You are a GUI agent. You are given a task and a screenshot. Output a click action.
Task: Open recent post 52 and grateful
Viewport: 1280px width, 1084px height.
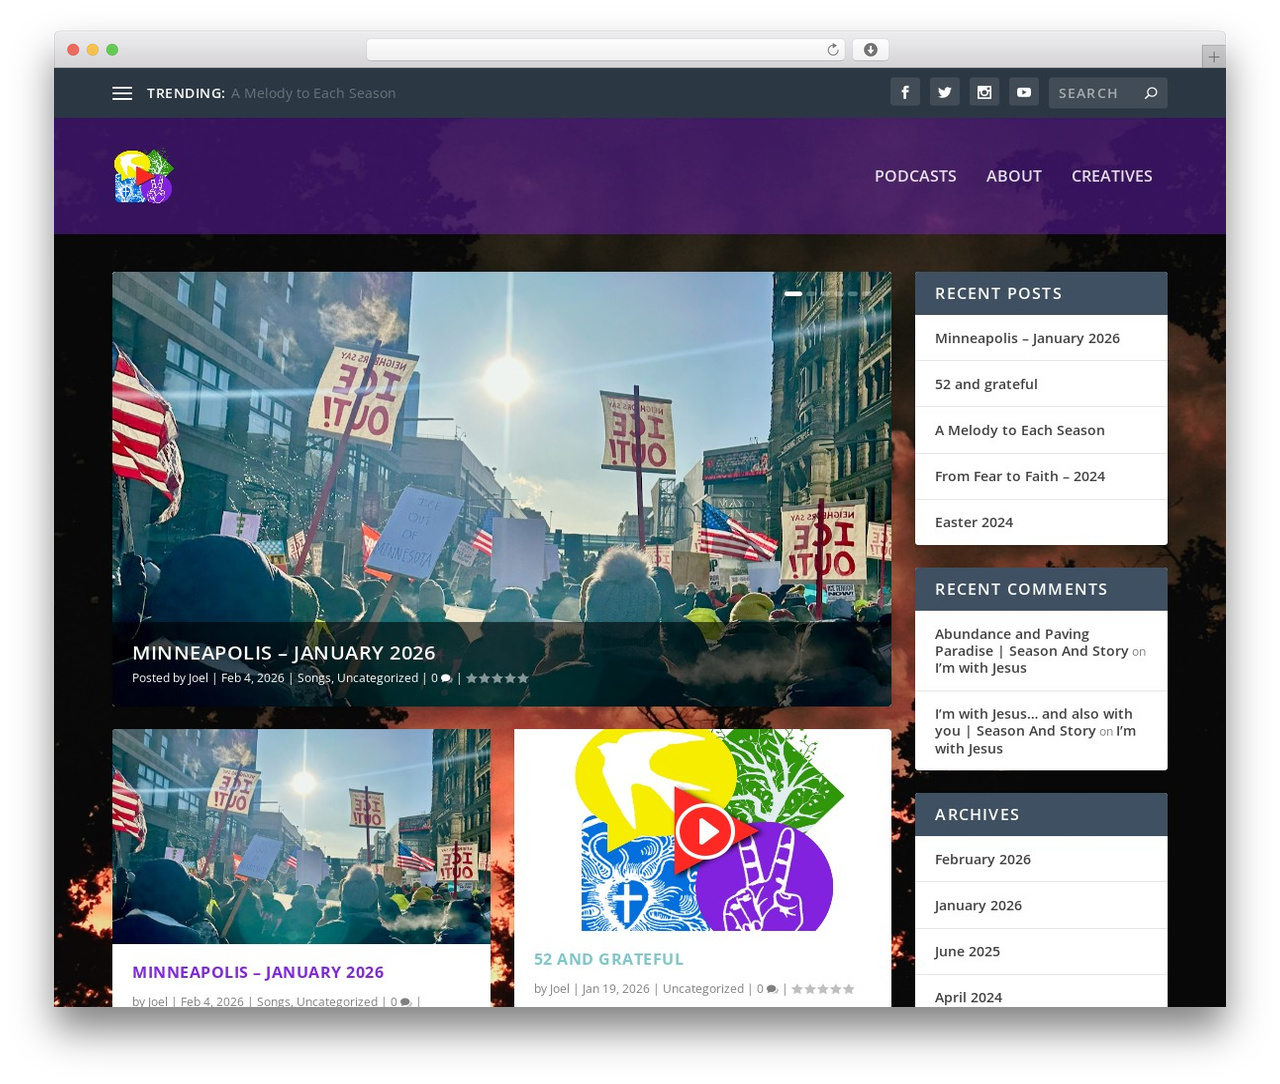tap(986, 384)
